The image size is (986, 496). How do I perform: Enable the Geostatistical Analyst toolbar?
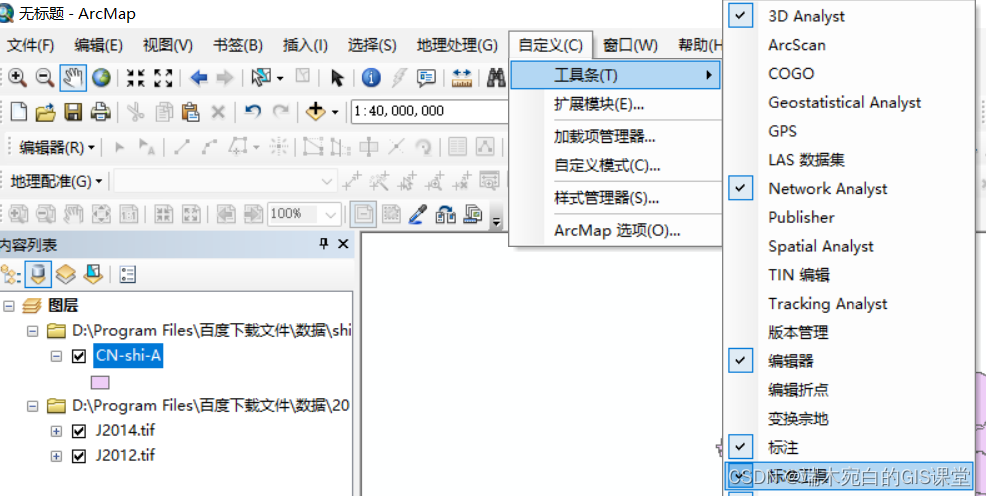tap(845, 102)
